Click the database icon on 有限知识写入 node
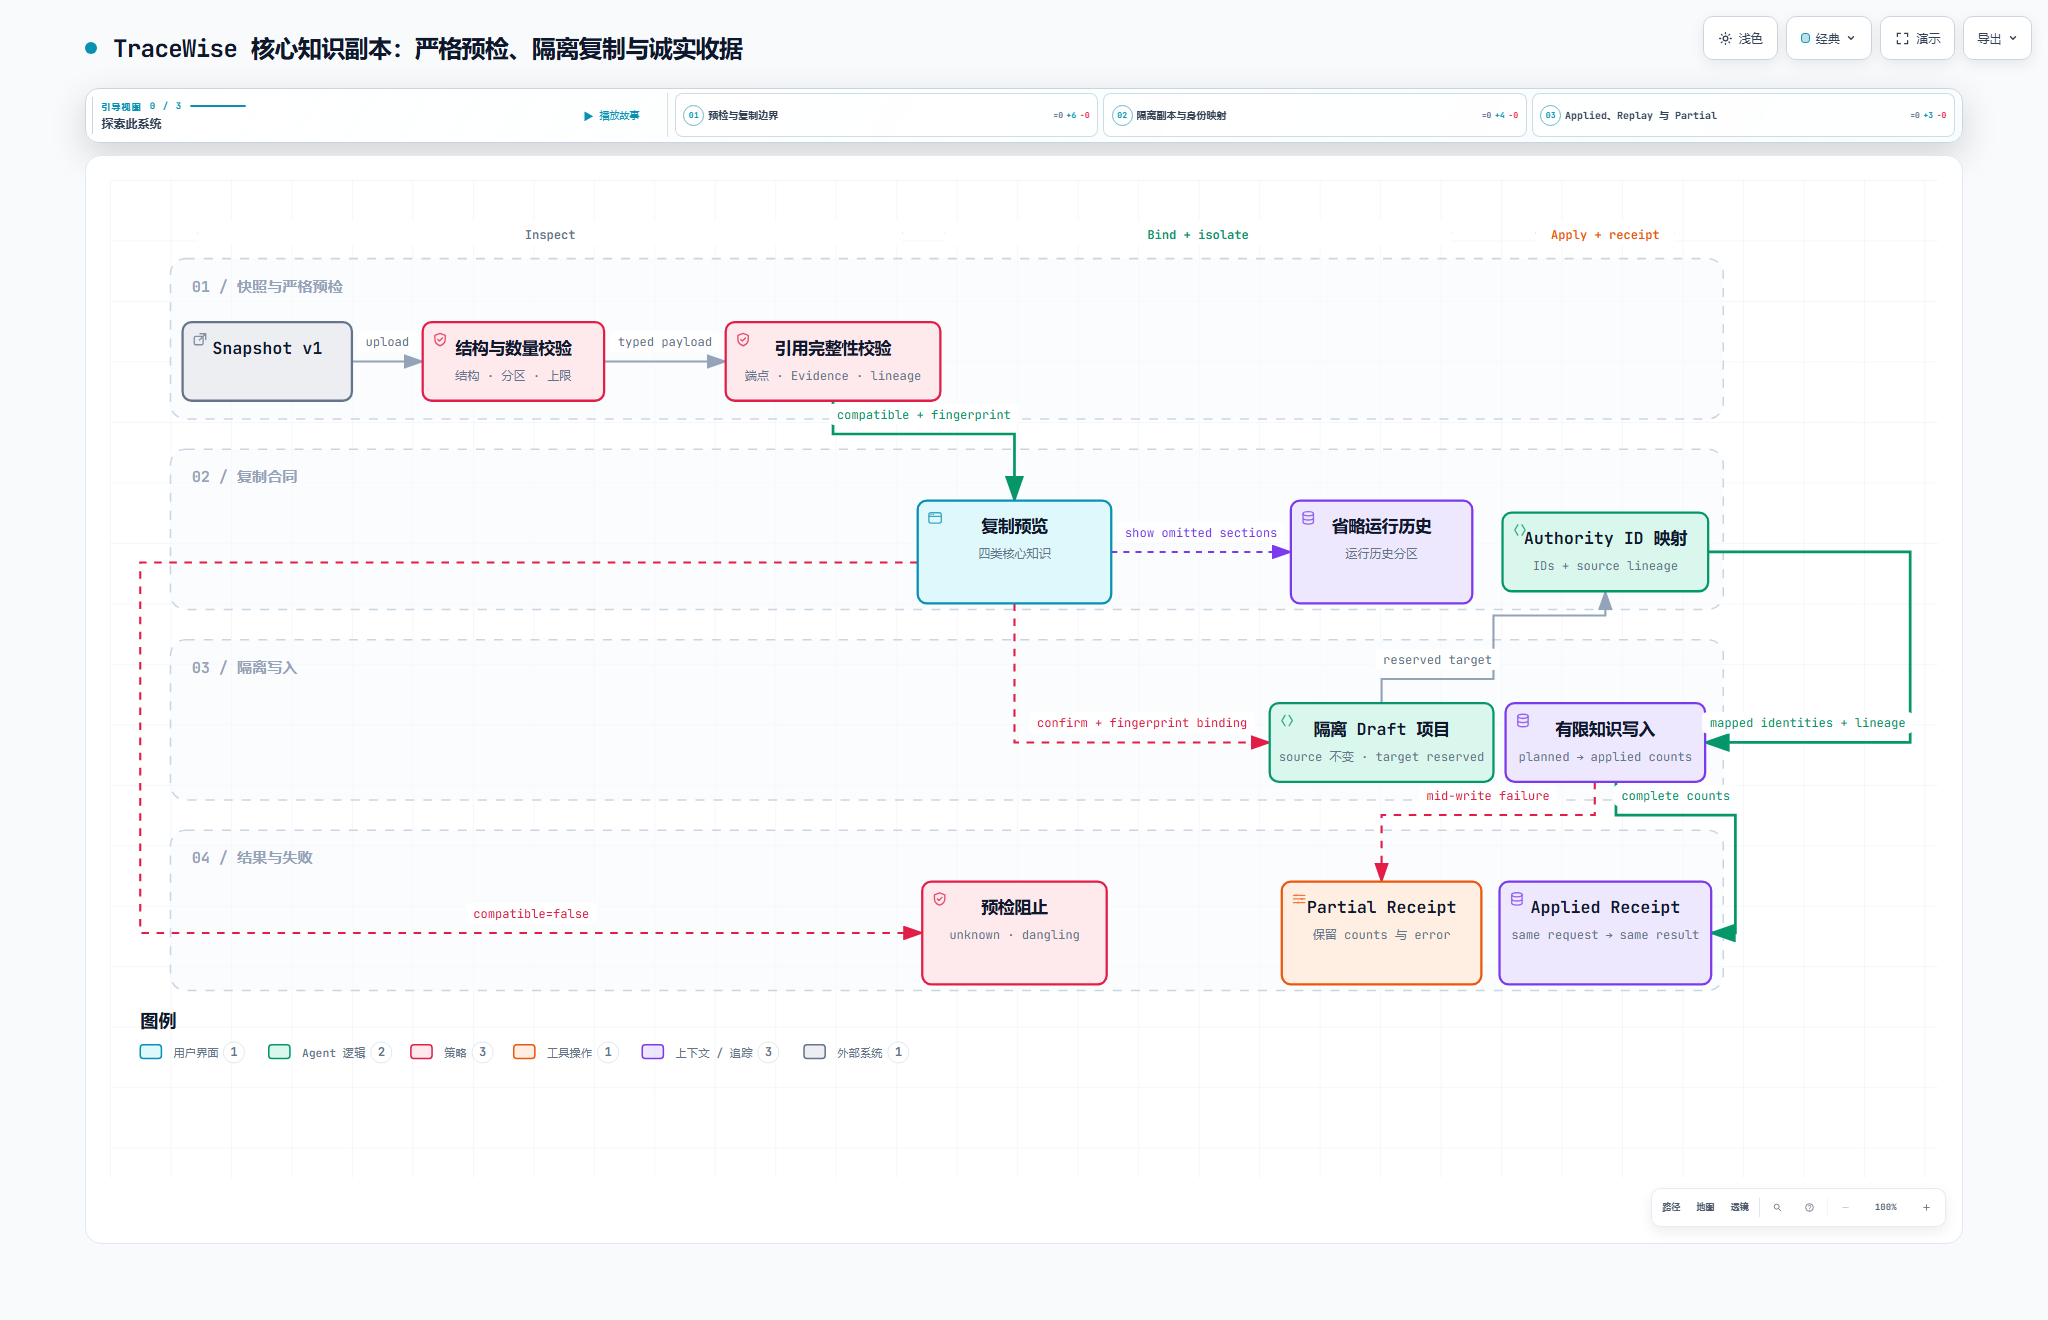The width and height of the screenshot is (2048, 1320). pyautogui.click(x=1523, y=721)
